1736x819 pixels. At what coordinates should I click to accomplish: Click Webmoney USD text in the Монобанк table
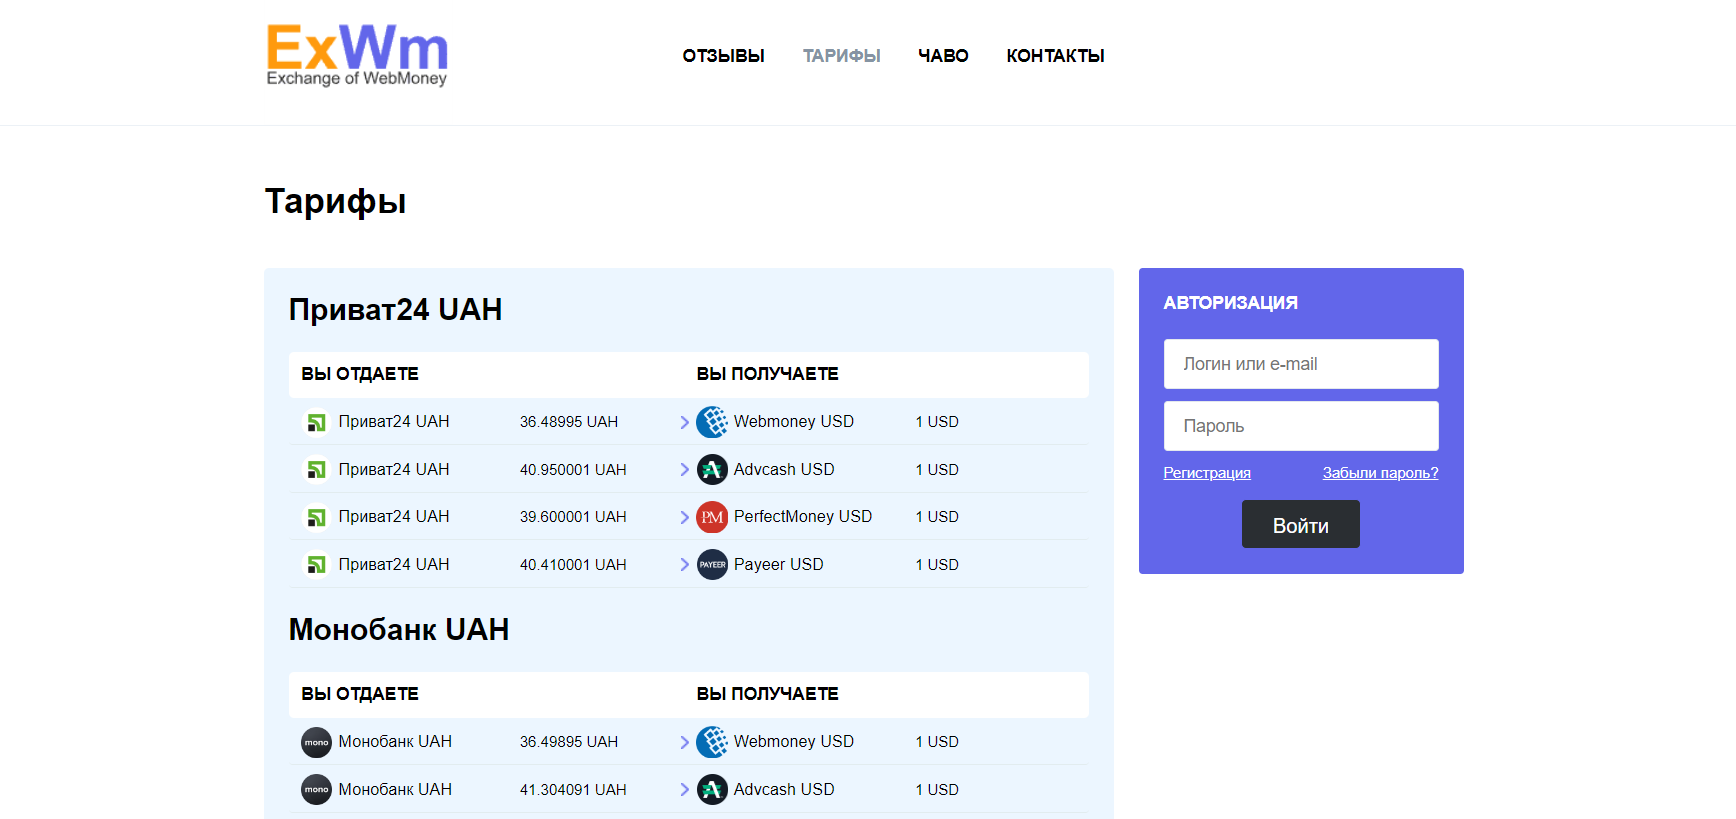pyautogui.click(x=794, y=742)
